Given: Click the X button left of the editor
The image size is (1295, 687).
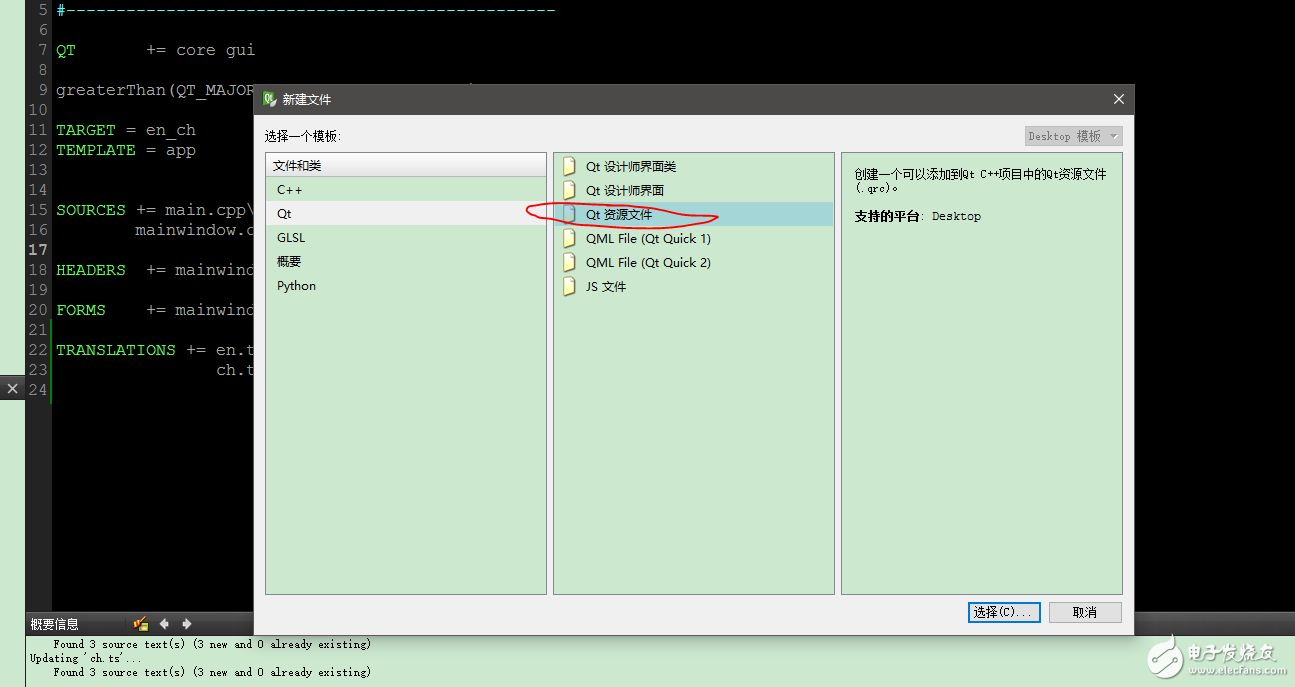Looking at the screenshot, I should coord(12,388).
